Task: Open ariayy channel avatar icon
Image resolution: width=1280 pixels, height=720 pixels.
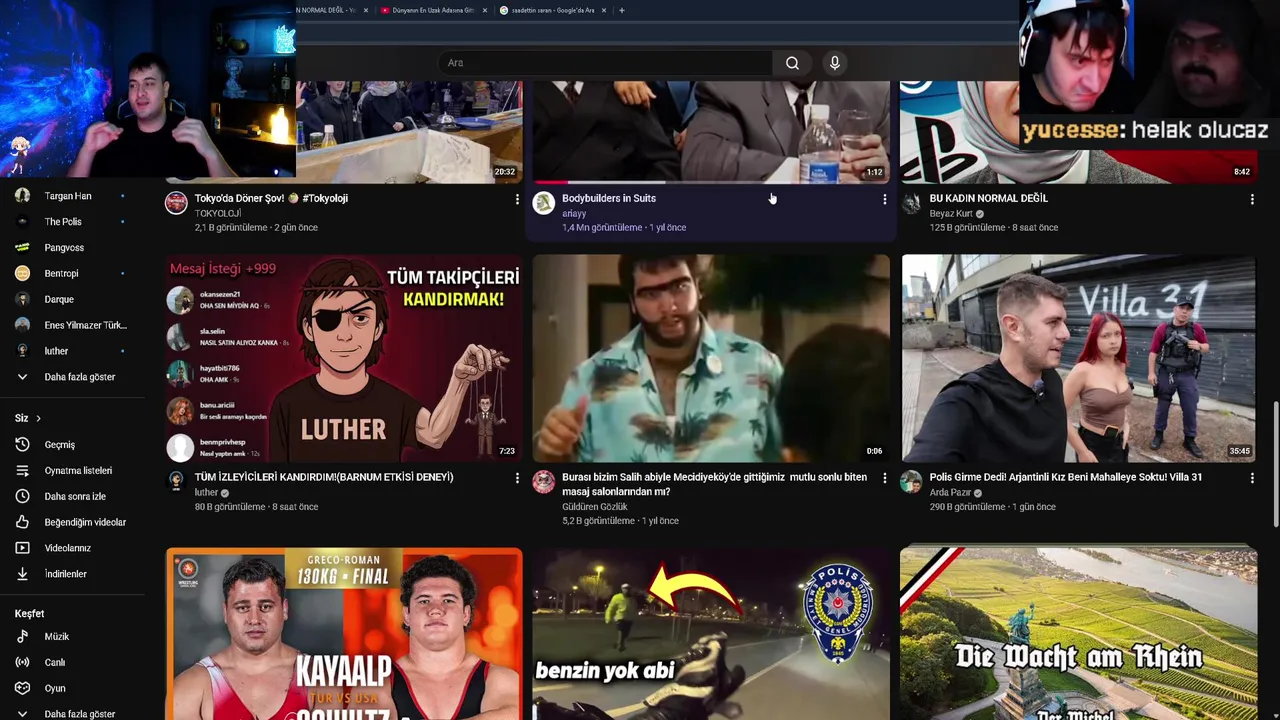Action: click(544, 204)
